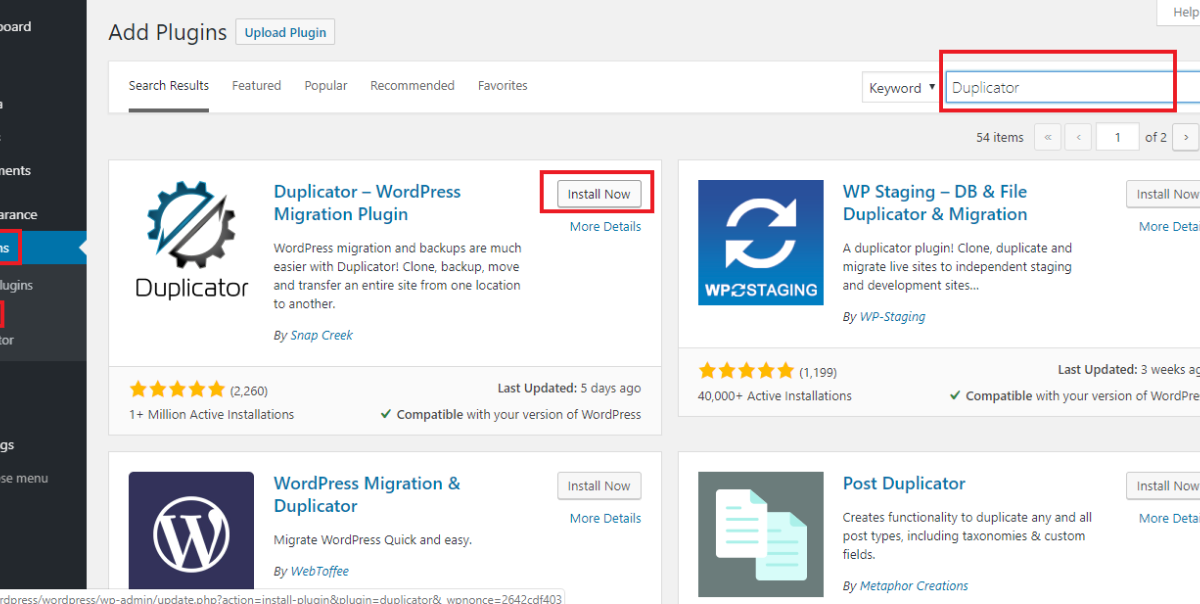Open the WP Staging – DB & File Duplicator title
The height and width of the screenshot is (604, 1200).
click(935, 203)
